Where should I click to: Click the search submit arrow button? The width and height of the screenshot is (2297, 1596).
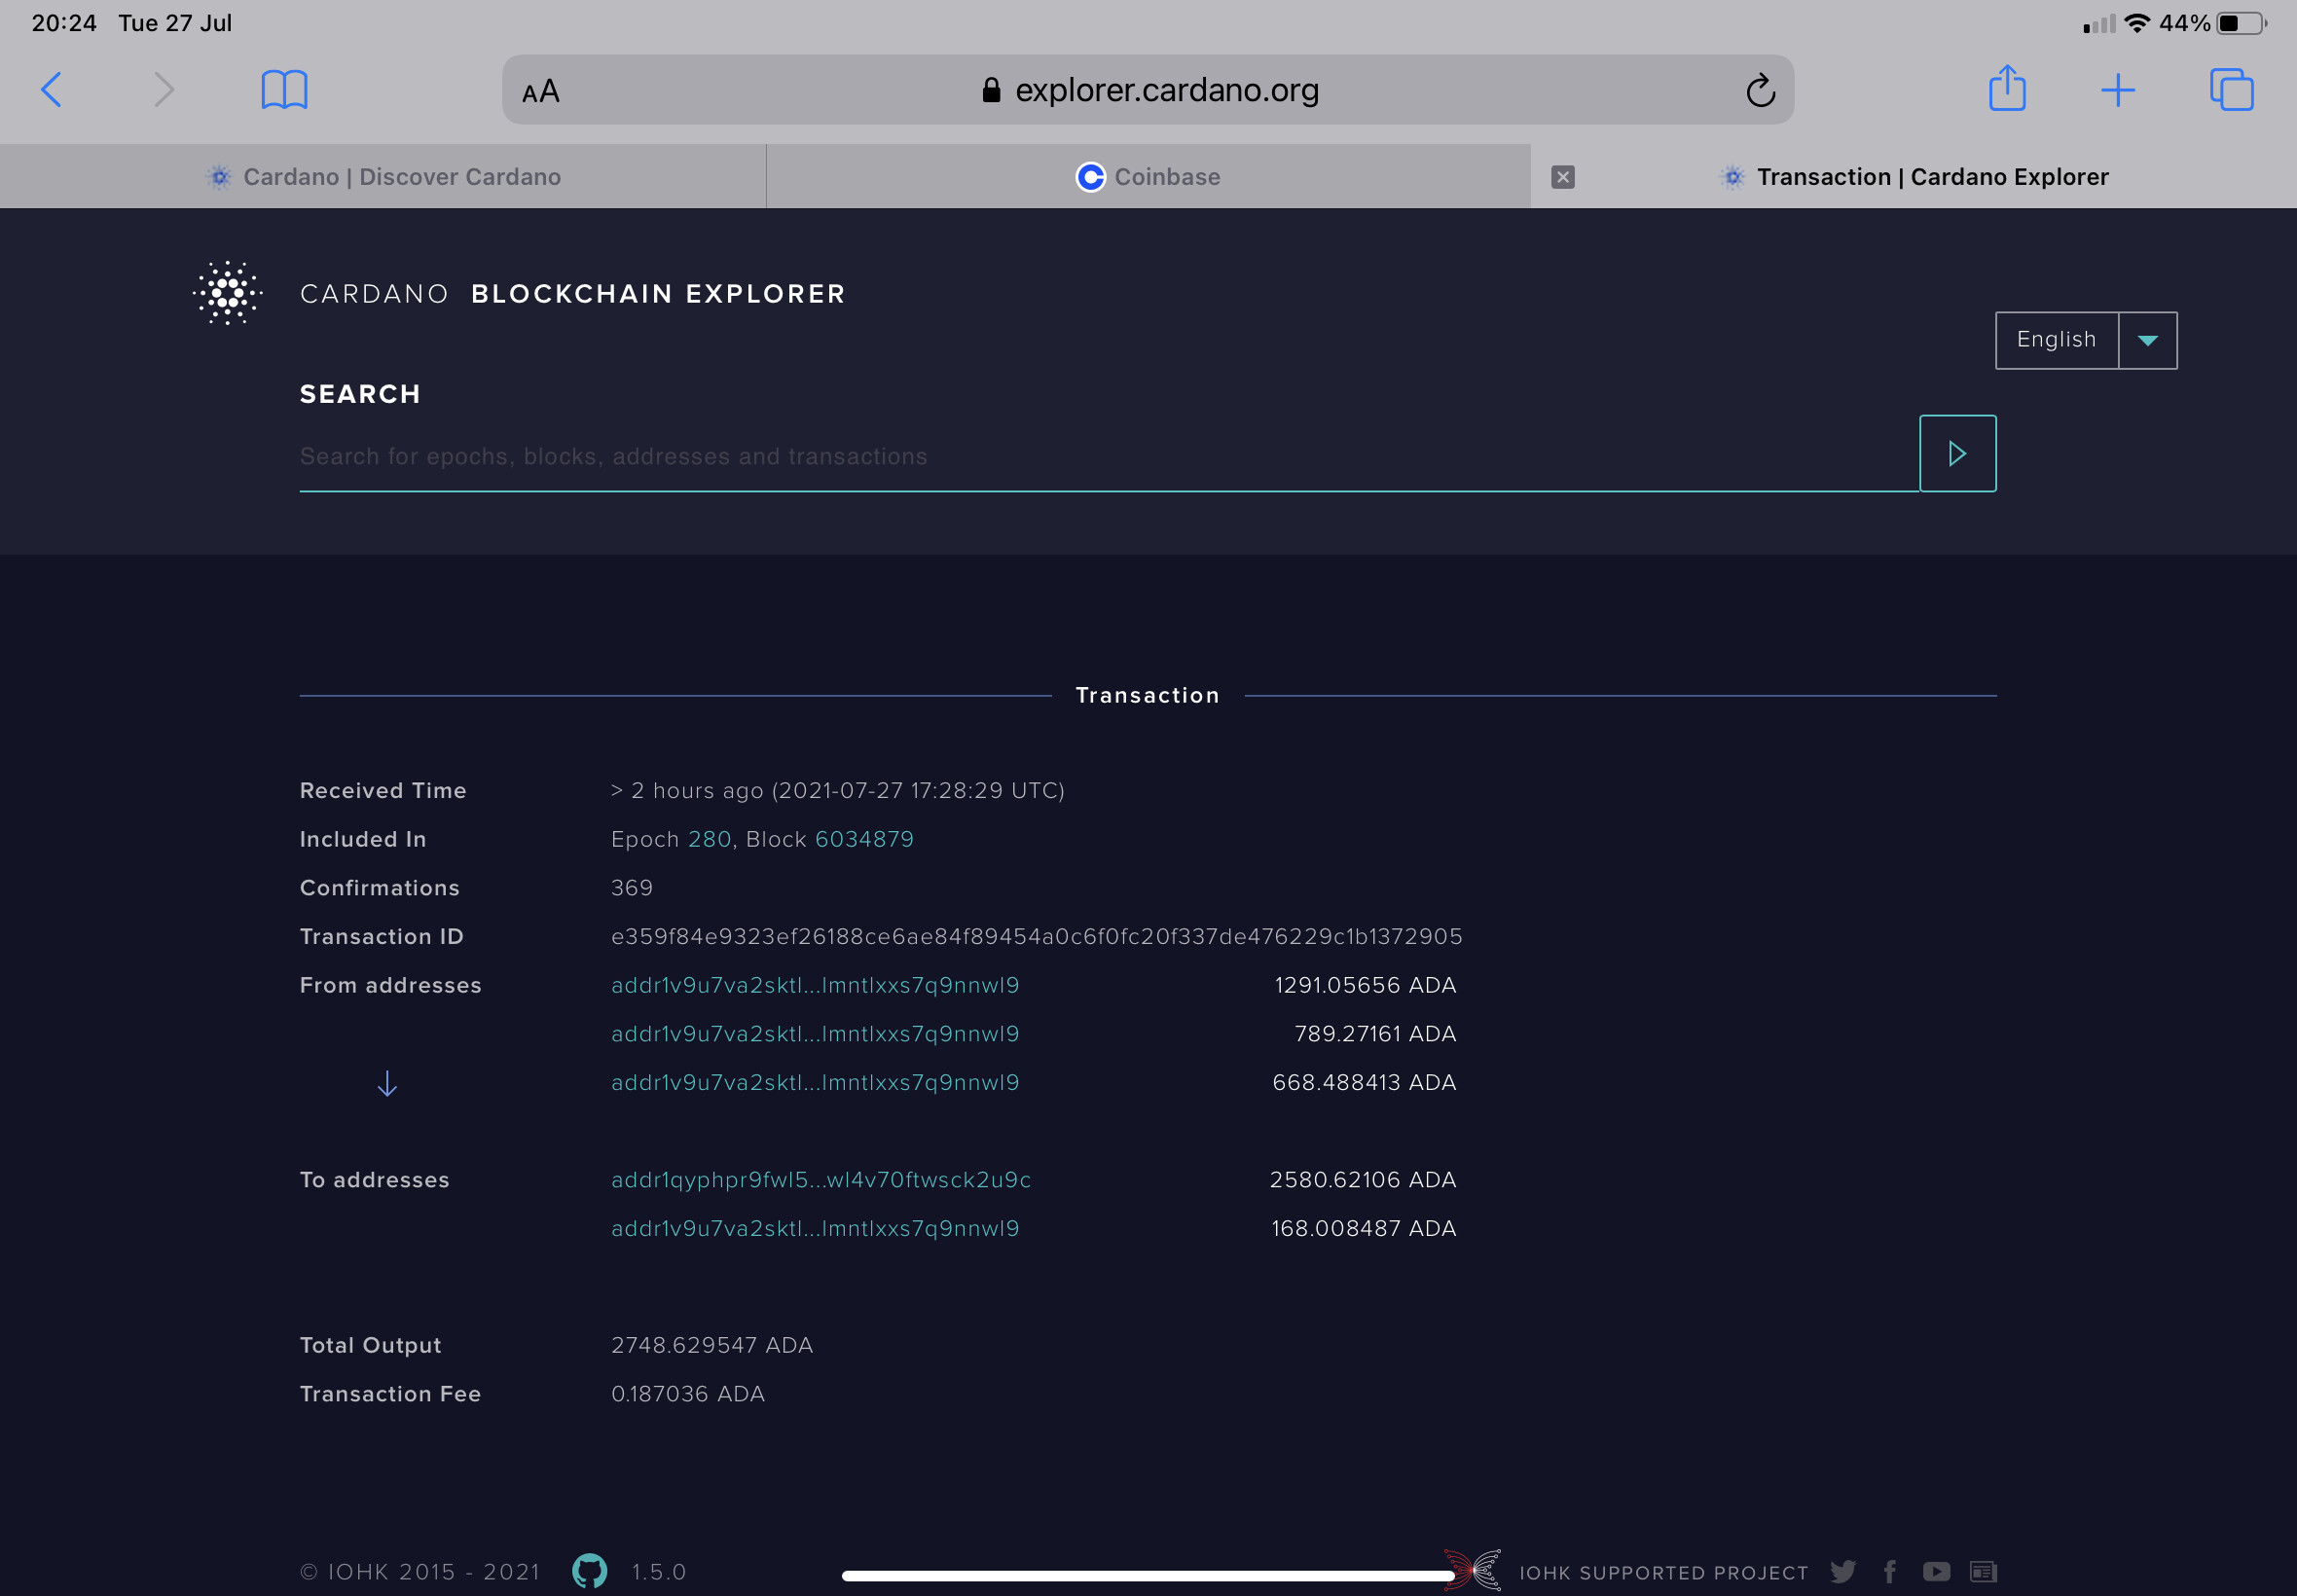(1957, 454)
